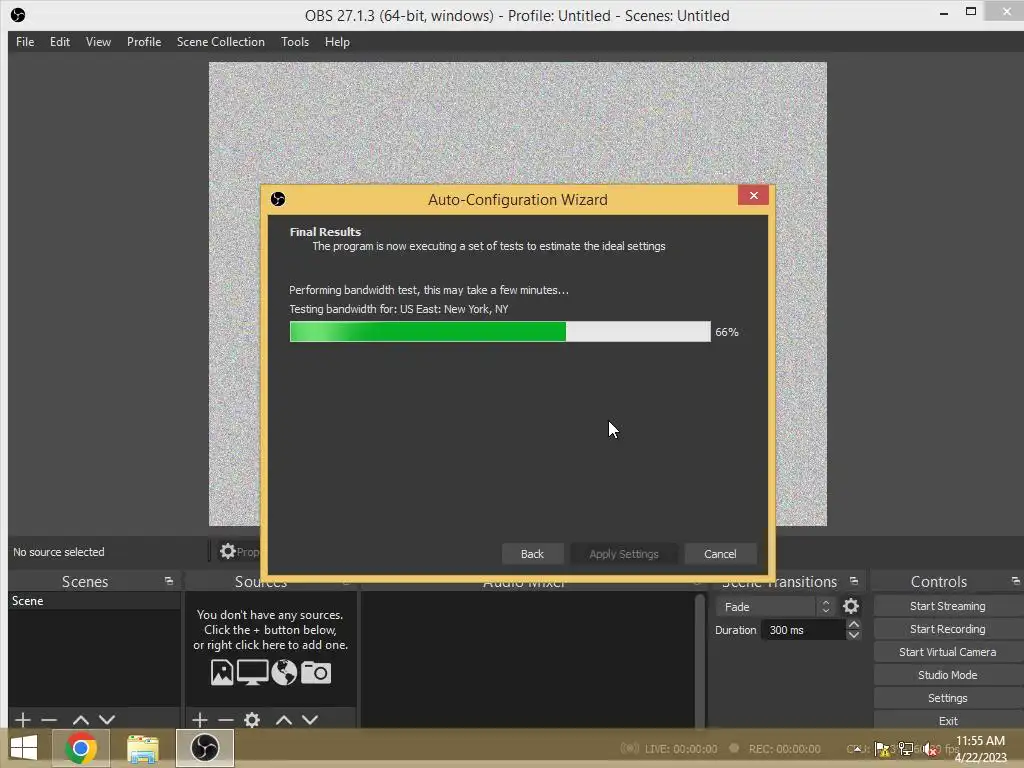
Task: Increase the transition duration value
Action: [854, 624]
